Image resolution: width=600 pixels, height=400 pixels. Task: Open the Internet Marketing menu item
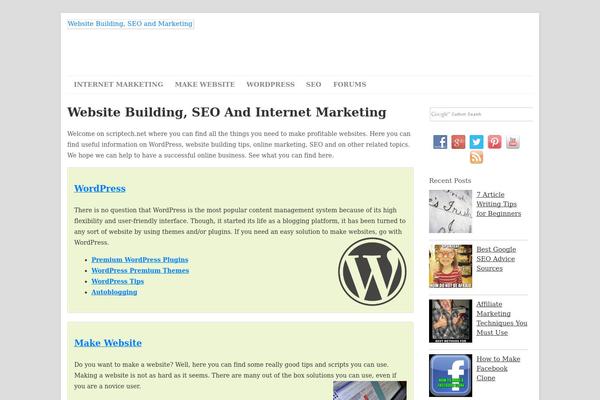click(x=118, y=84)
